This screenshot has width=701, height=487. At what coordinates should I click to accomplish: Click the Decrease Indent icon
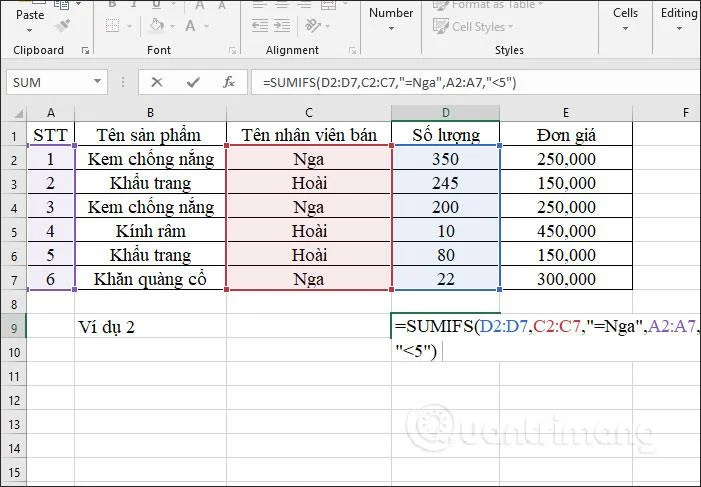[260, 25]
